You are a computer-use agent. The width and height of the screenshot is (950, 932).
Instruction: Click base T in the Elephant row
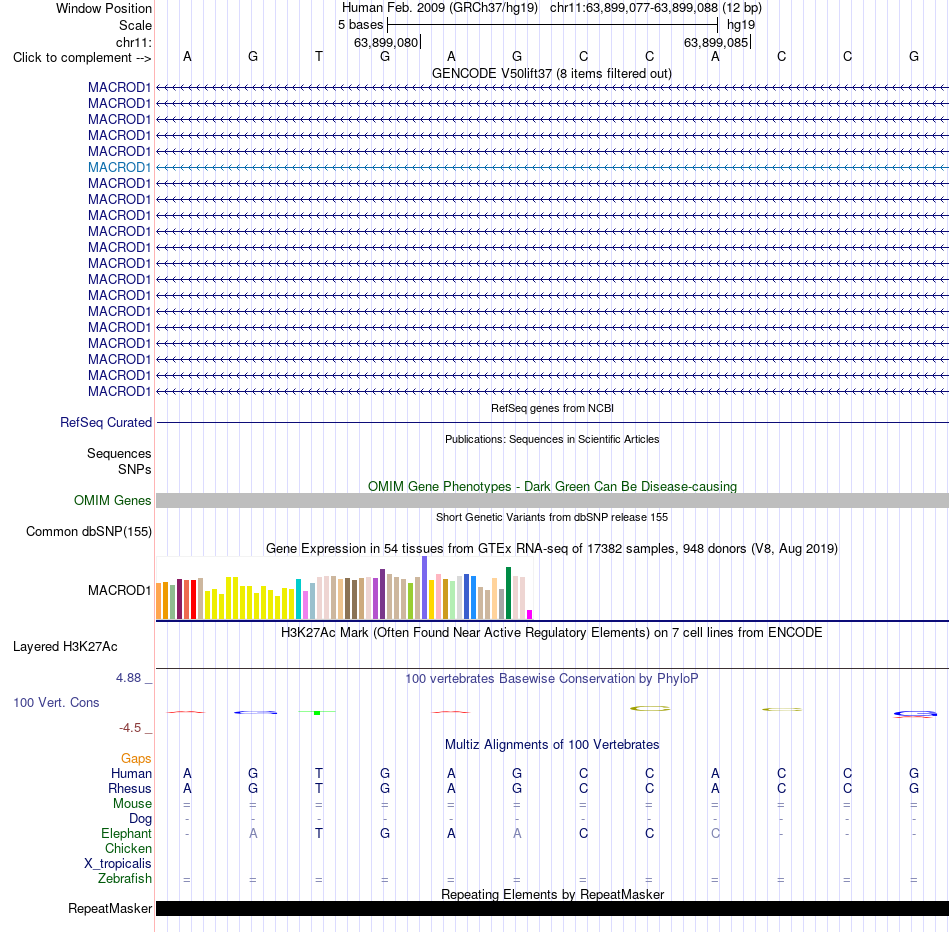pyautogui.click(x=319, y=834)
